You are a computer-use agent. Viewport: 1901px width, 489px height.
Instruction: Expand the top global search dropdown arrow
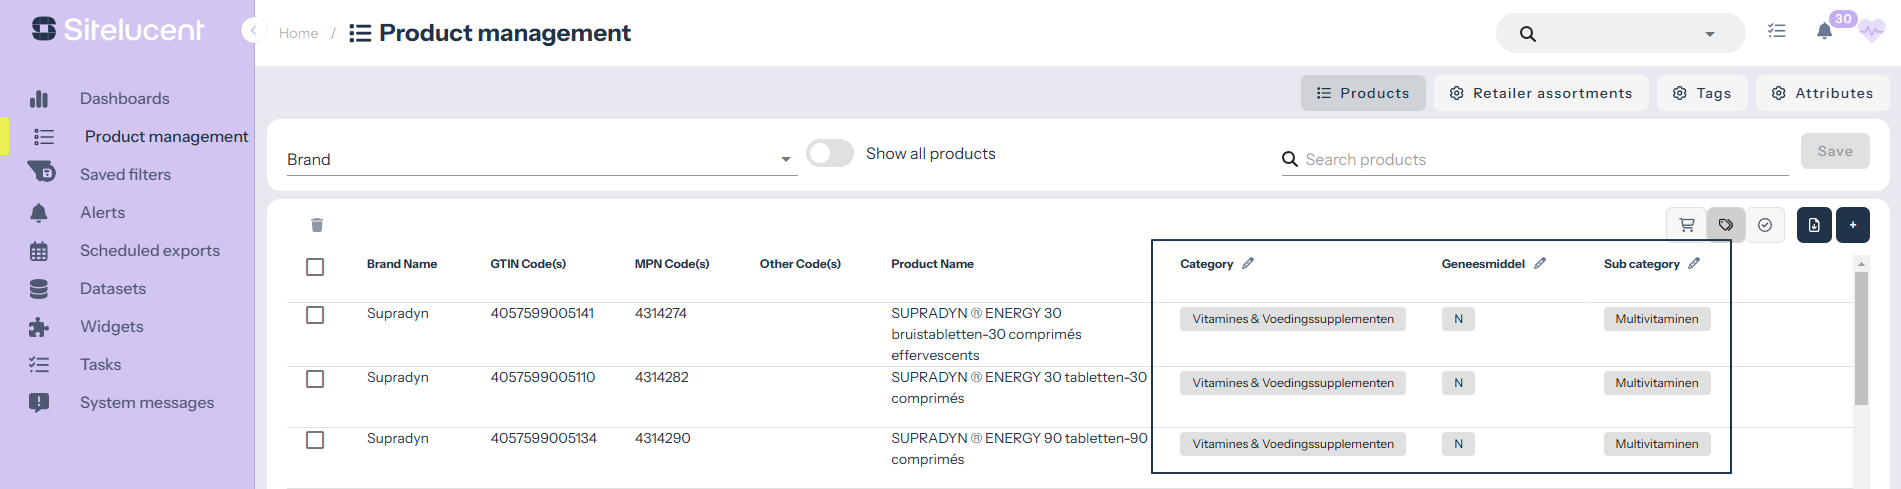[1710, 34]
